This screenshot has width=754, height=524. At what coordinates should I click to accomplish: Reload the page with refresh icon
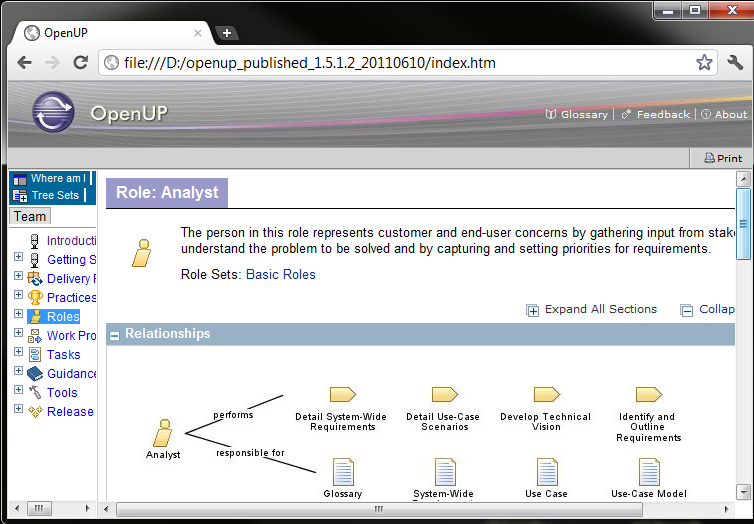[80, 62]
